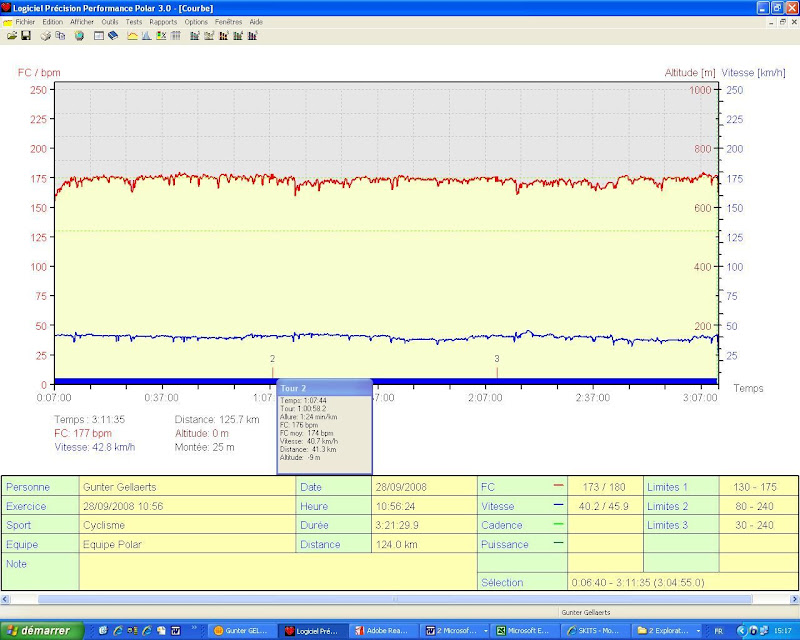Click the curve graph icon in toolbar

tap(132, 36)
